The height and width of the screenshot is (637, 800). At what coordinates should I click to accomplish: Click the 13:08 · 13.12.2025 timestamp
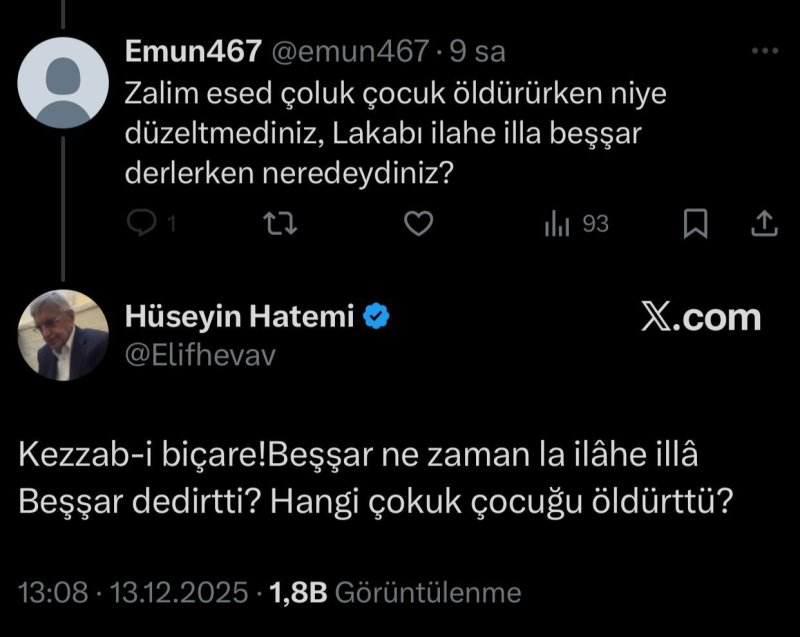click(133, 592)
